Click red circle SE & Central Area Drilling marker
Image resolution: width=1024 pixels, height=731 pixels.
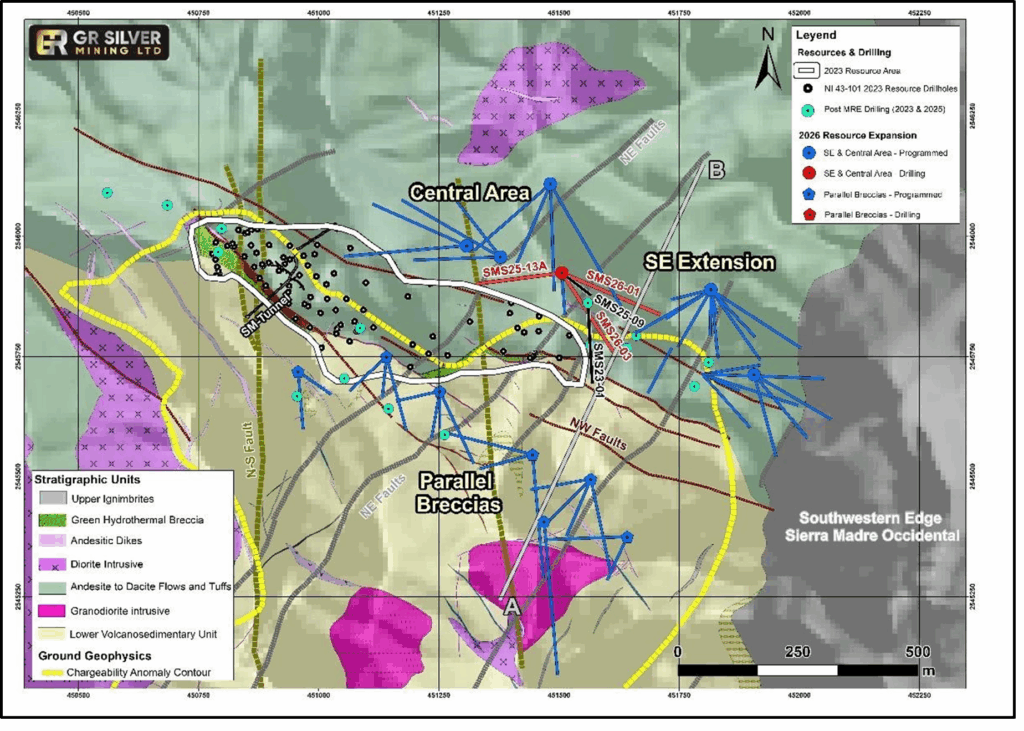[x=809, y=173]
